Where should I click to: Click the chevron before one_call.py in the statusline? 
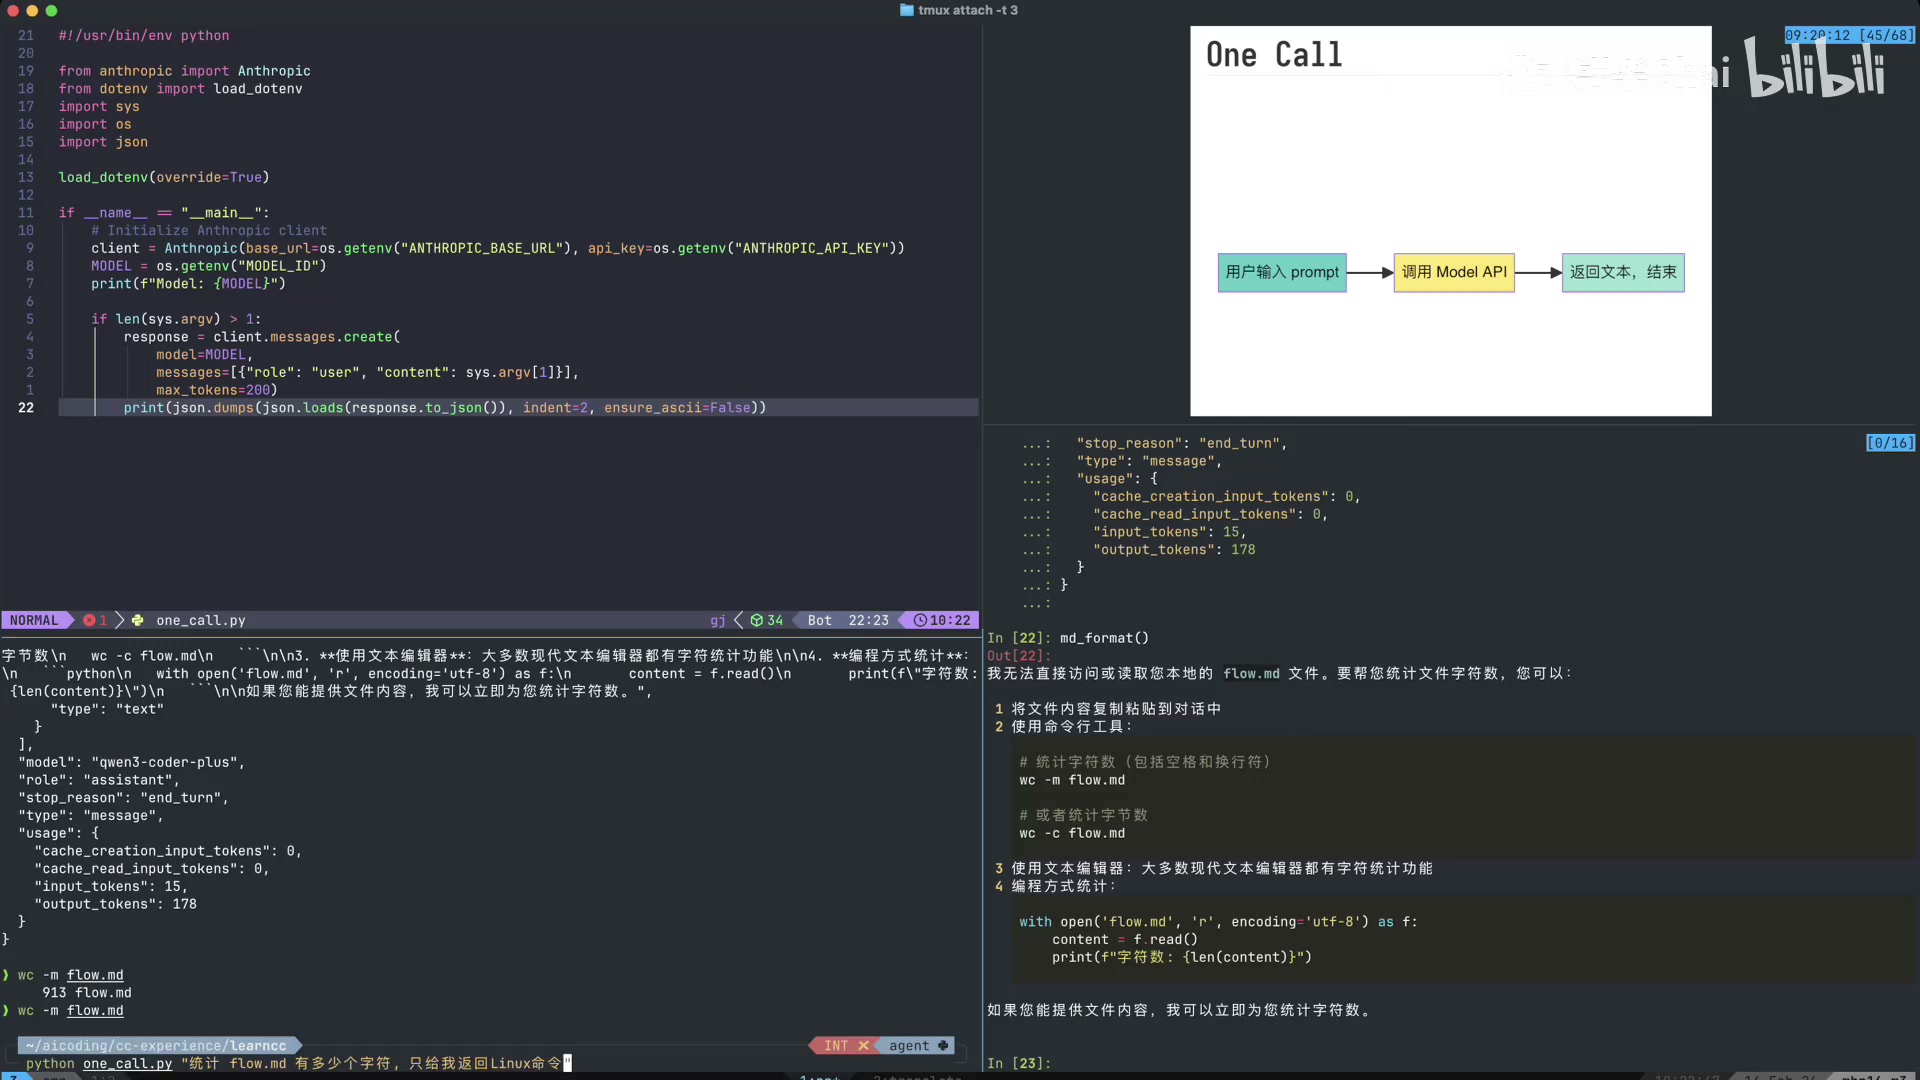click(120, 621)
